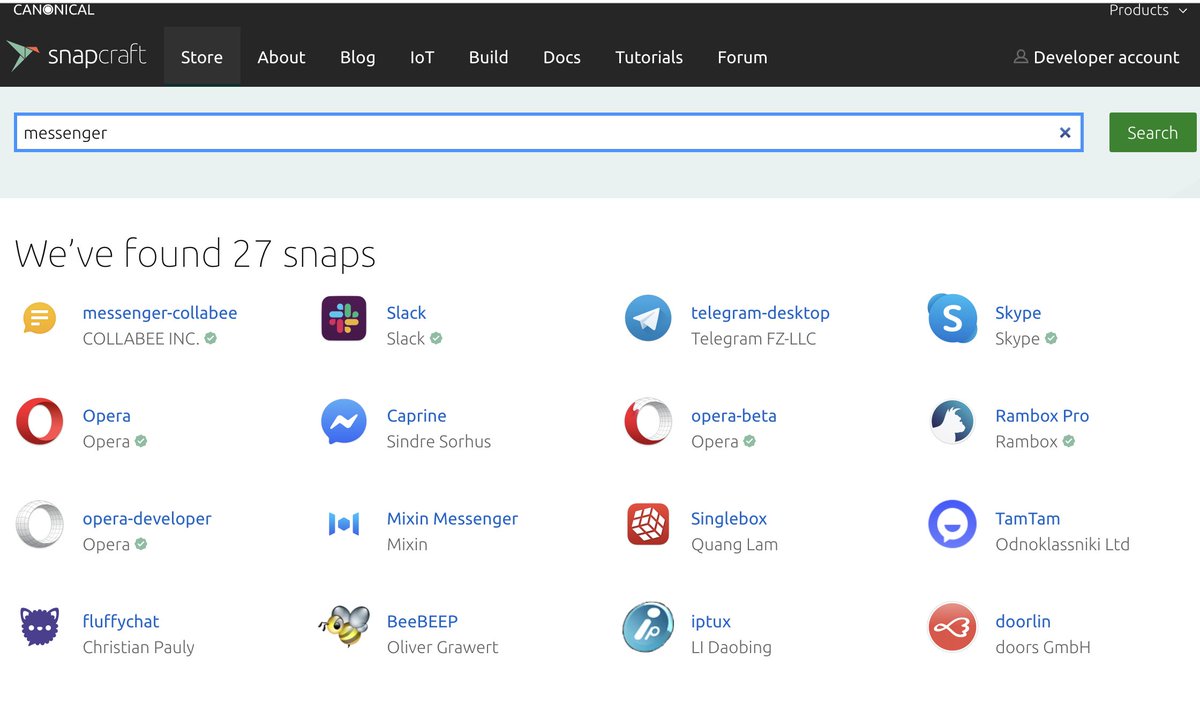This screenshot has height=704, width=1200.
Task: Select IoT in the navigation bar
Action: point(422,57)
